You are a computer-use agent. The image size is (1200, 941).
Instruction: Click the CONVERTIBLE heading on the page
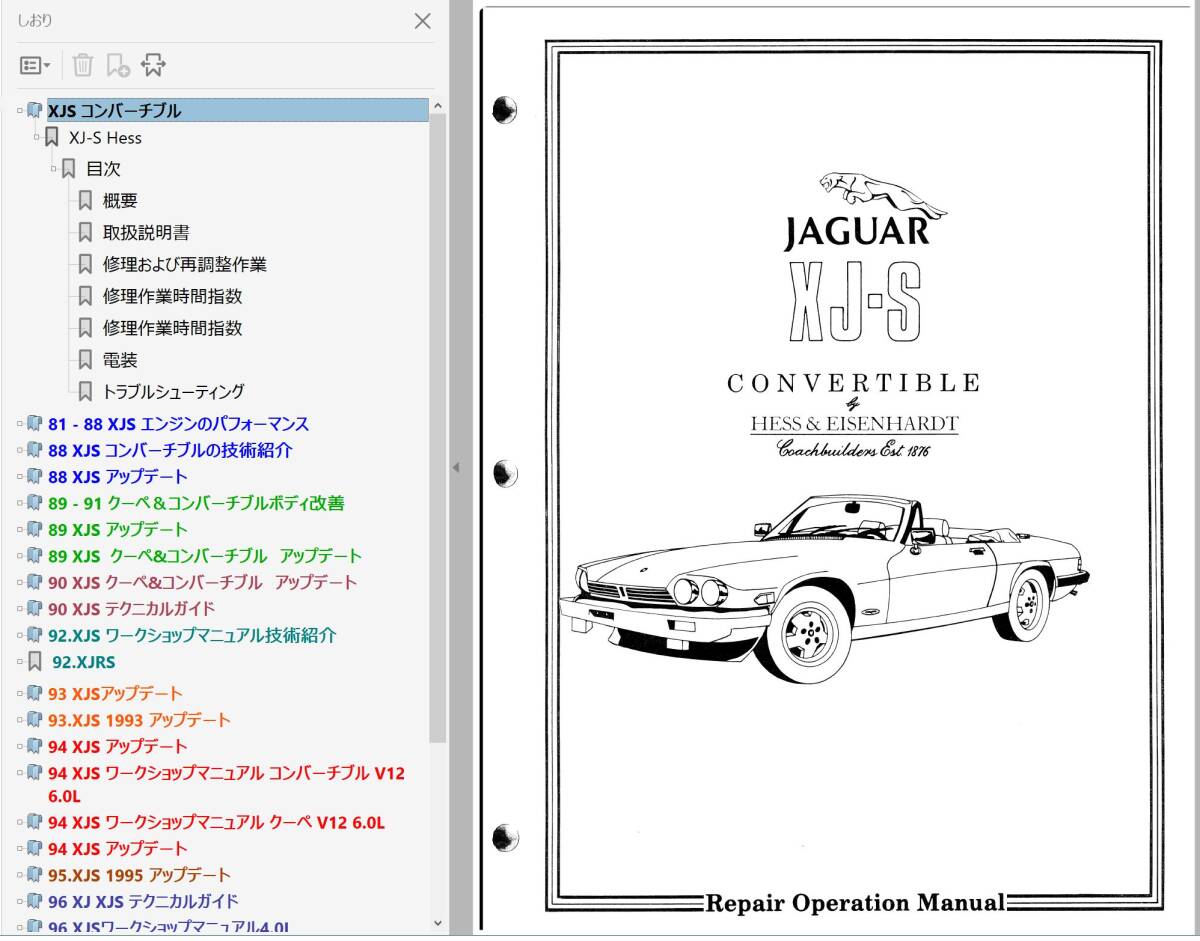[x=853, y=383]
